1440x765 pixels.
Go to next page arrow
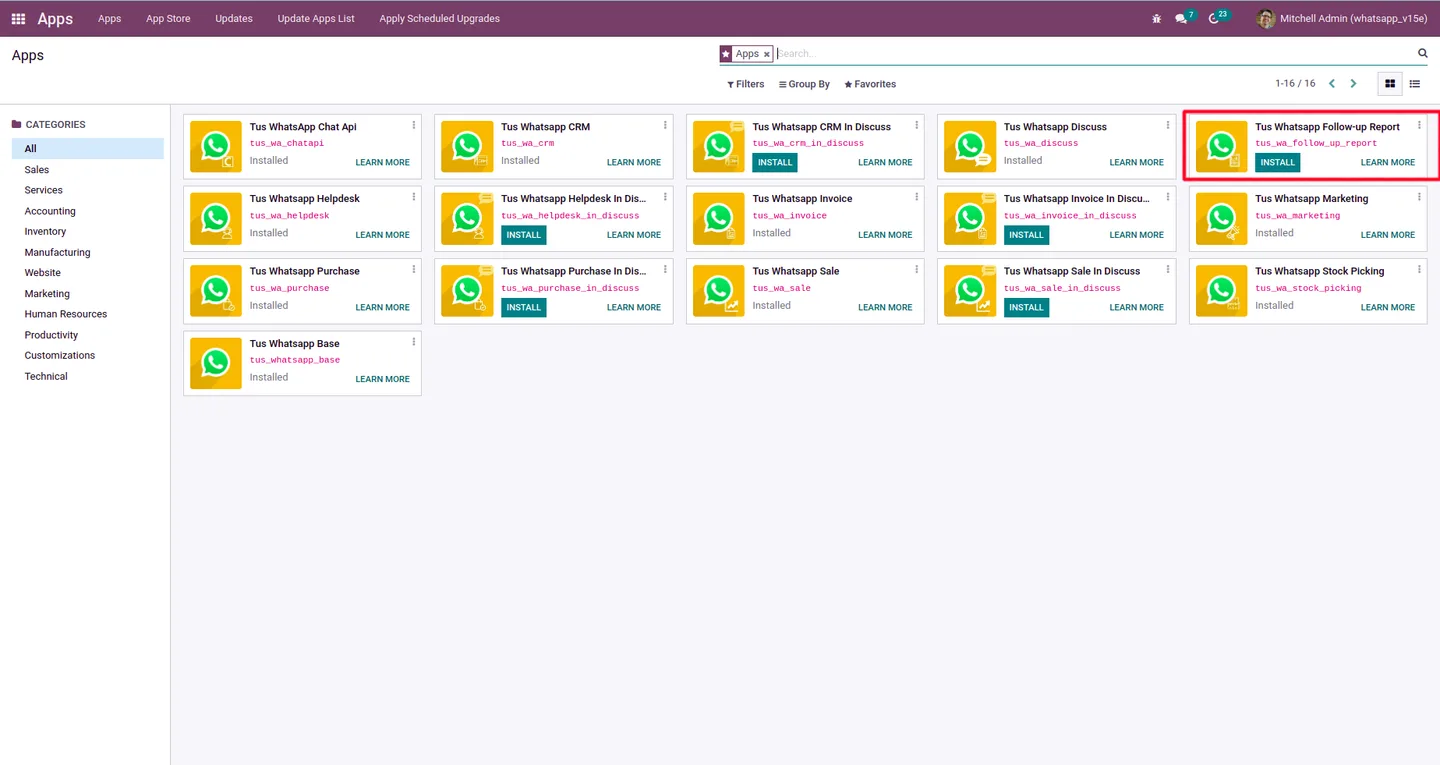pos(1353,84)
